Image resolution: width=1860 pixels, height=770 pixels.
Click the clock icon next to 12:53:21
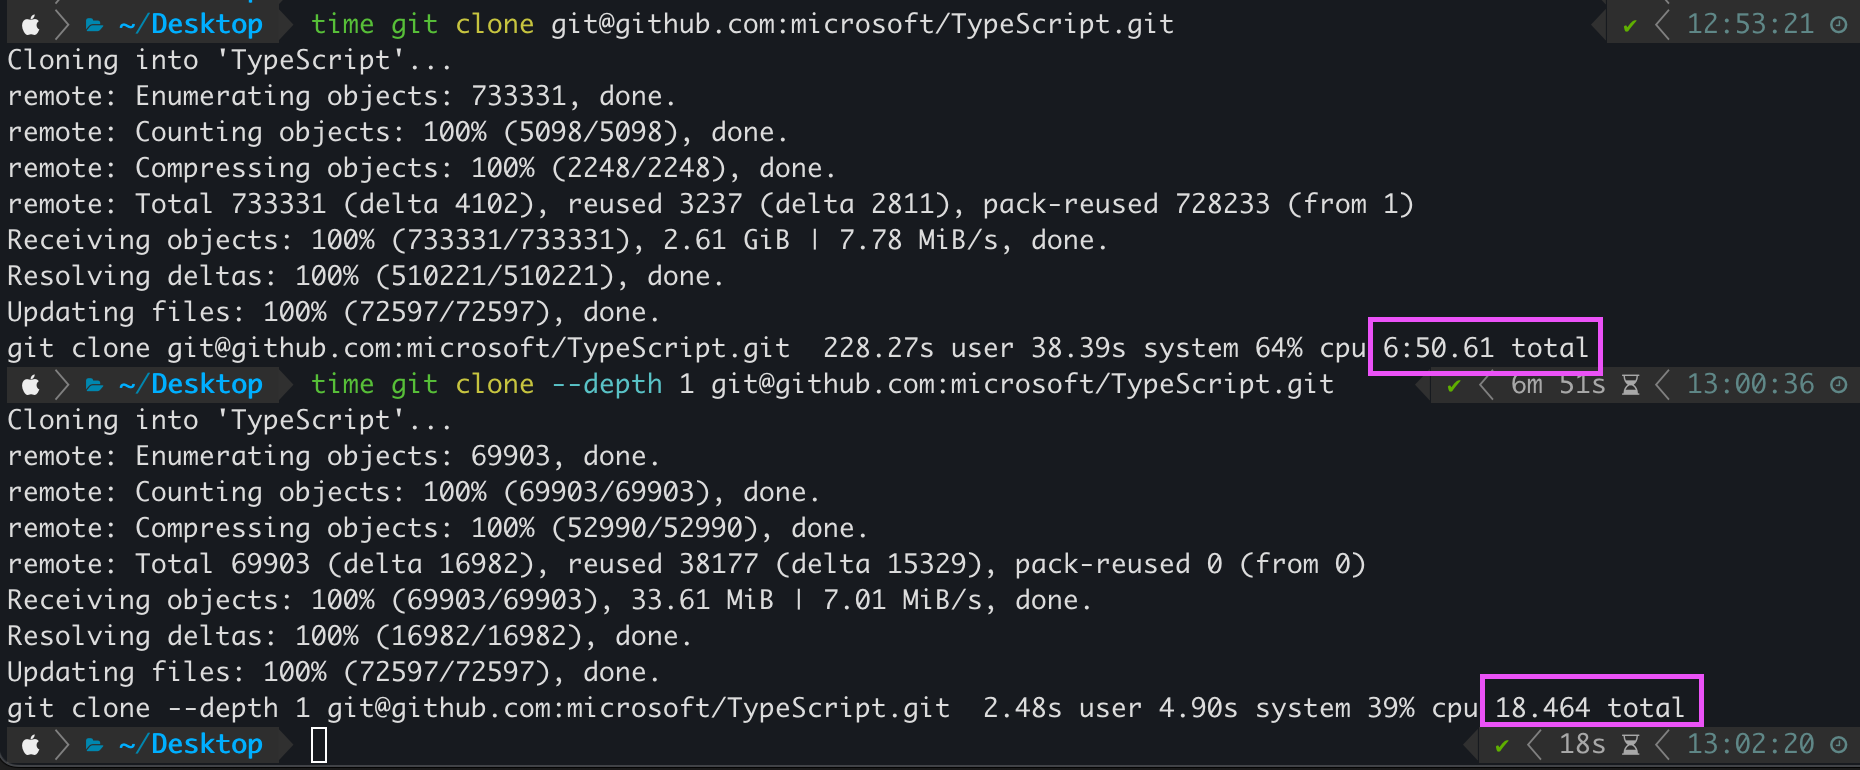point(1838,25)
